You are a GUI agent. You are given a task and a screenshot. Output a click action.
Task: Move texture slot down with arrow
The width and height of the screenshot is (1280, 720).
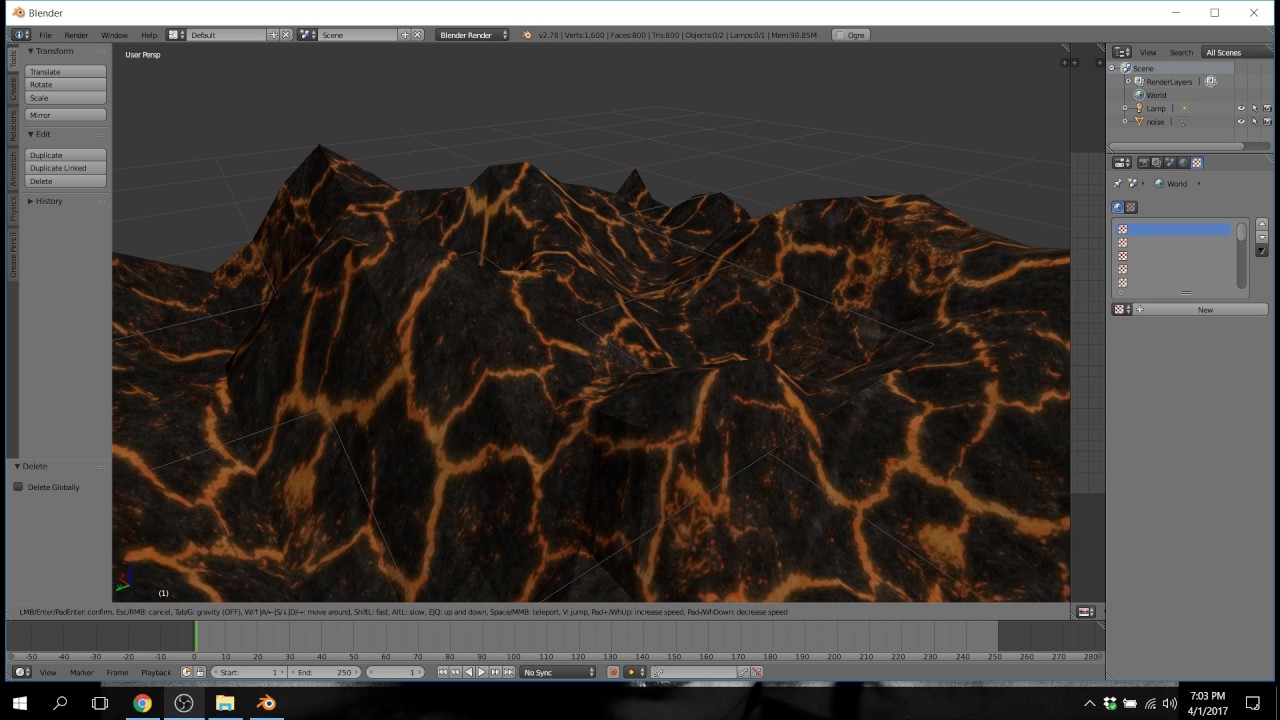click(1262, 237)
